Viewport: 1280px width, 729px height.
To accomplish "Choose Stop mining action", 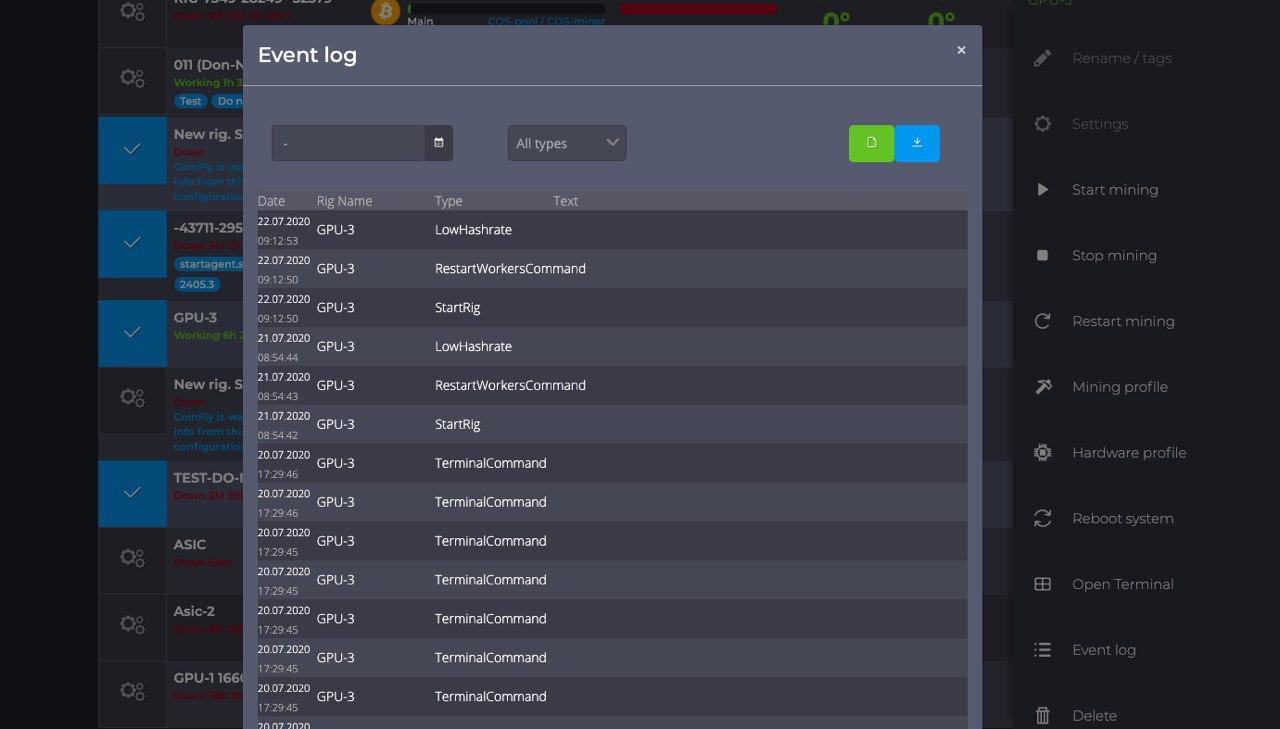I will [x=1114, y=255].
